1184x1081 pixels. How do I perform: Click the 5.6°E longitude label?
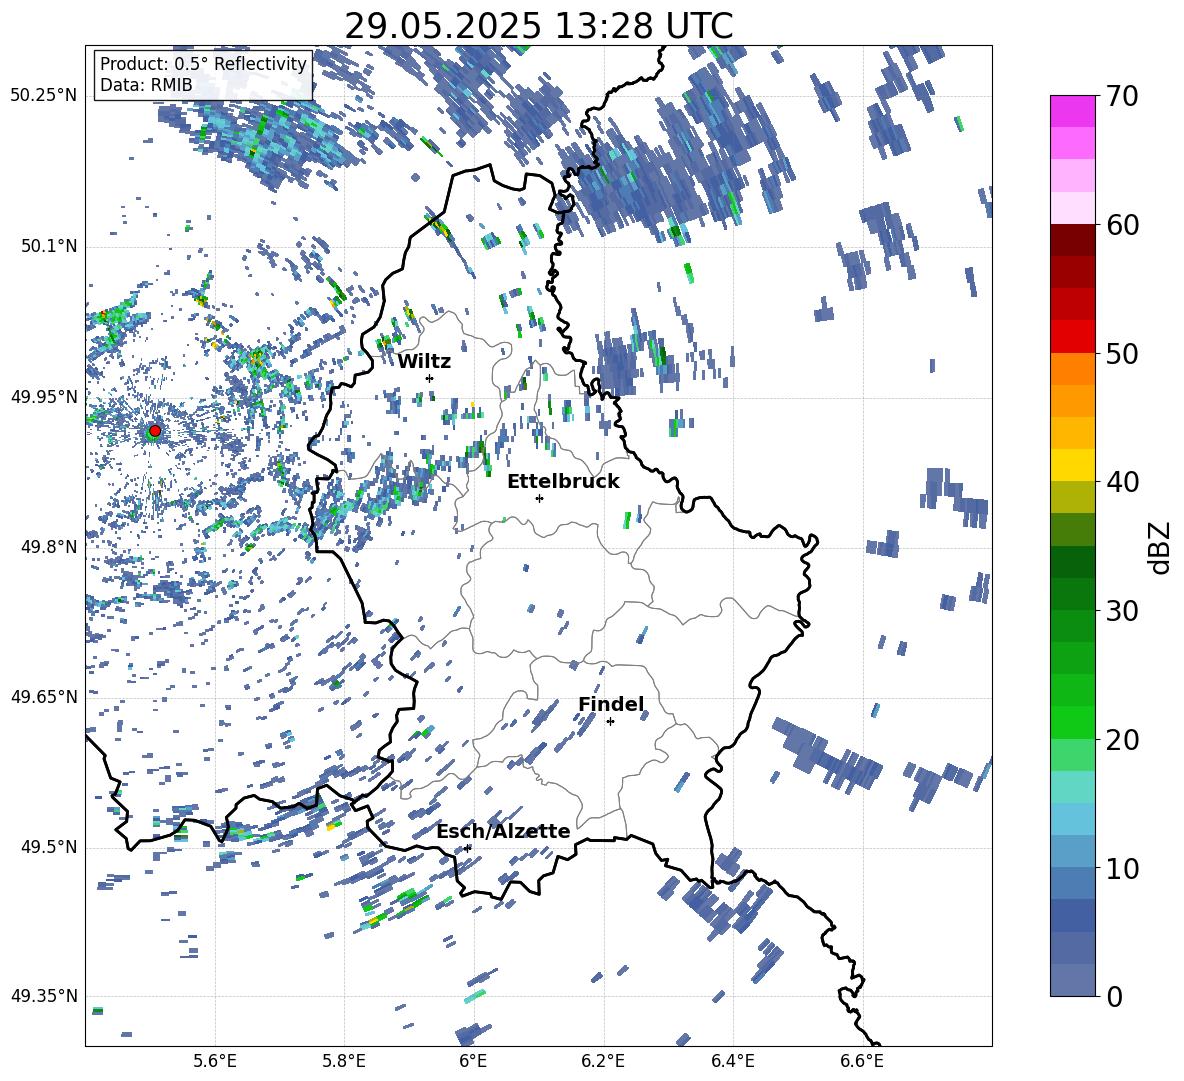point(215,1061)
